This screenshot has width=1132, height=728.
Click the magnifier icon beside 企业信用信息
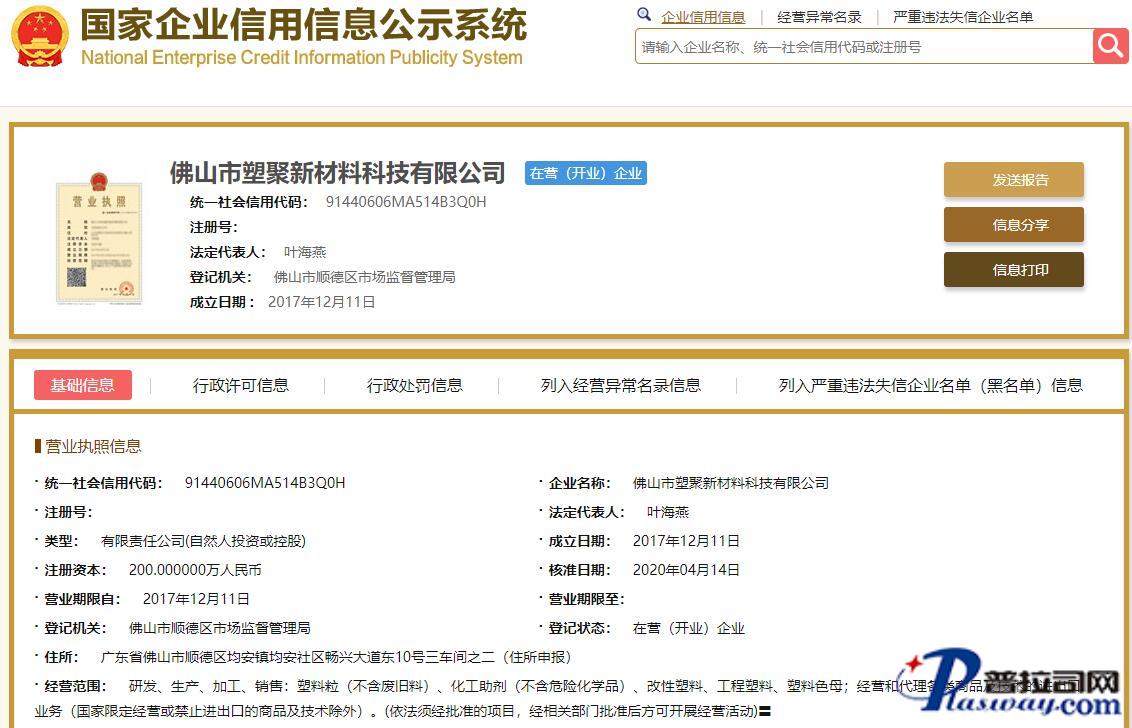click(x=645, y=16)
